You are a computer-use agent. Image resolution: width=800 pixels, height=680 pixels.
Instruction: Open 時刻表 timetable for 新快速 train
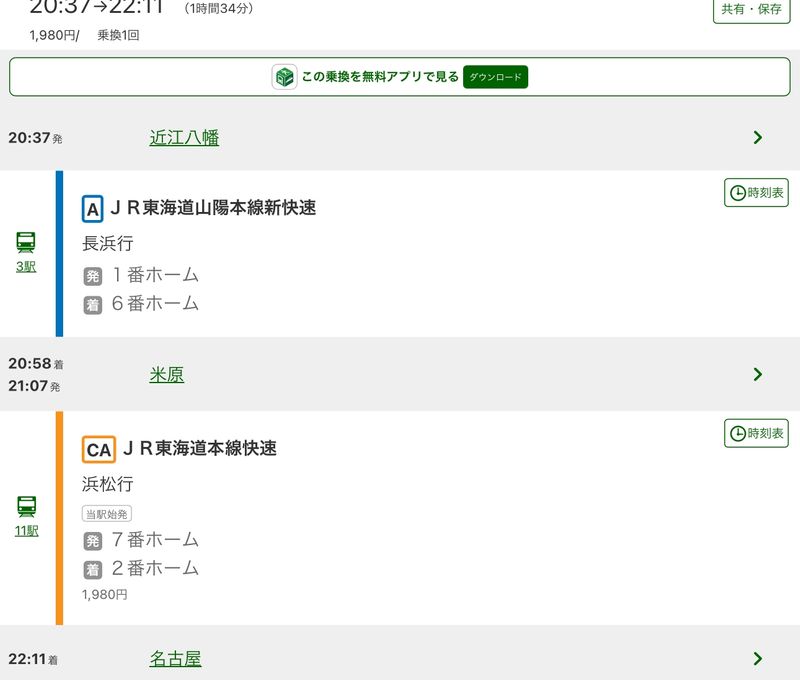756,193
